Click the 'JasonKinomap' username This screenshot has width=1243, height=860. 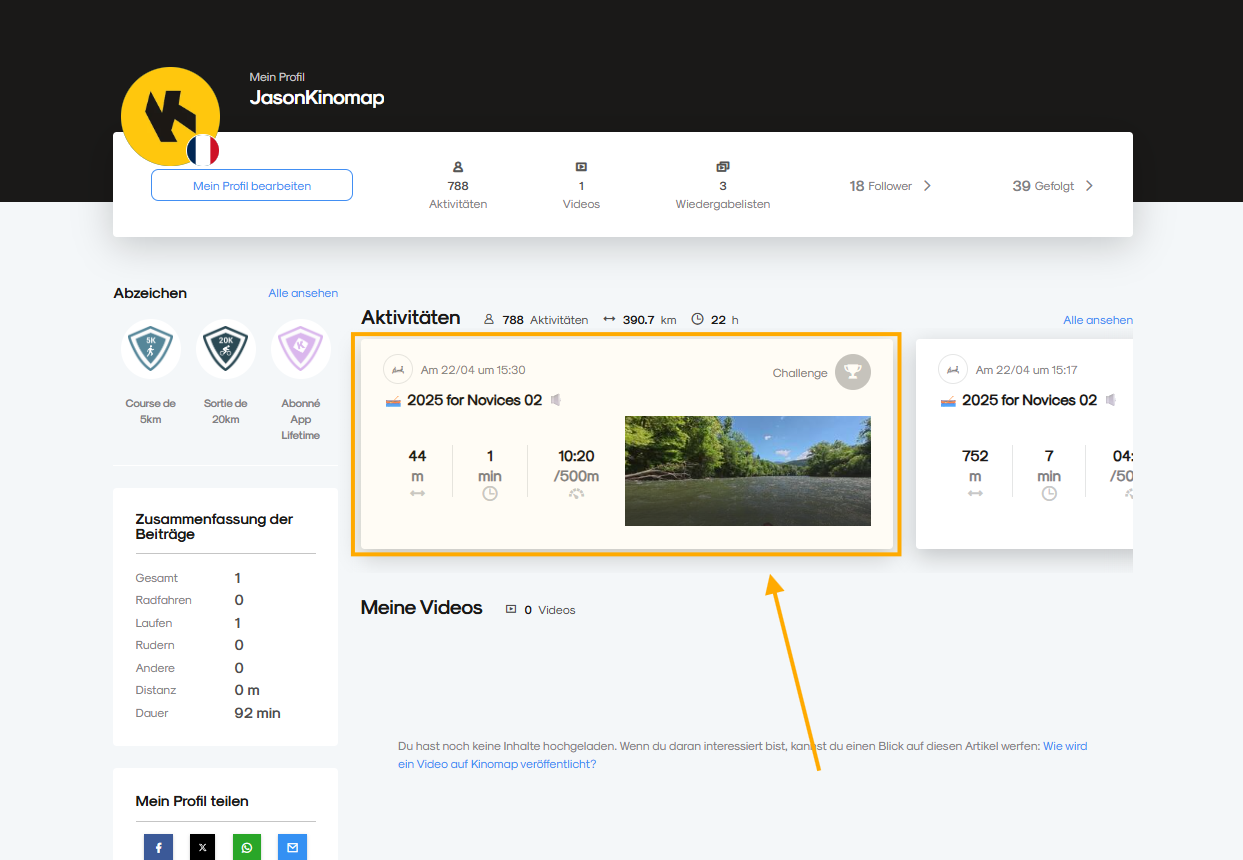point(317,98)
